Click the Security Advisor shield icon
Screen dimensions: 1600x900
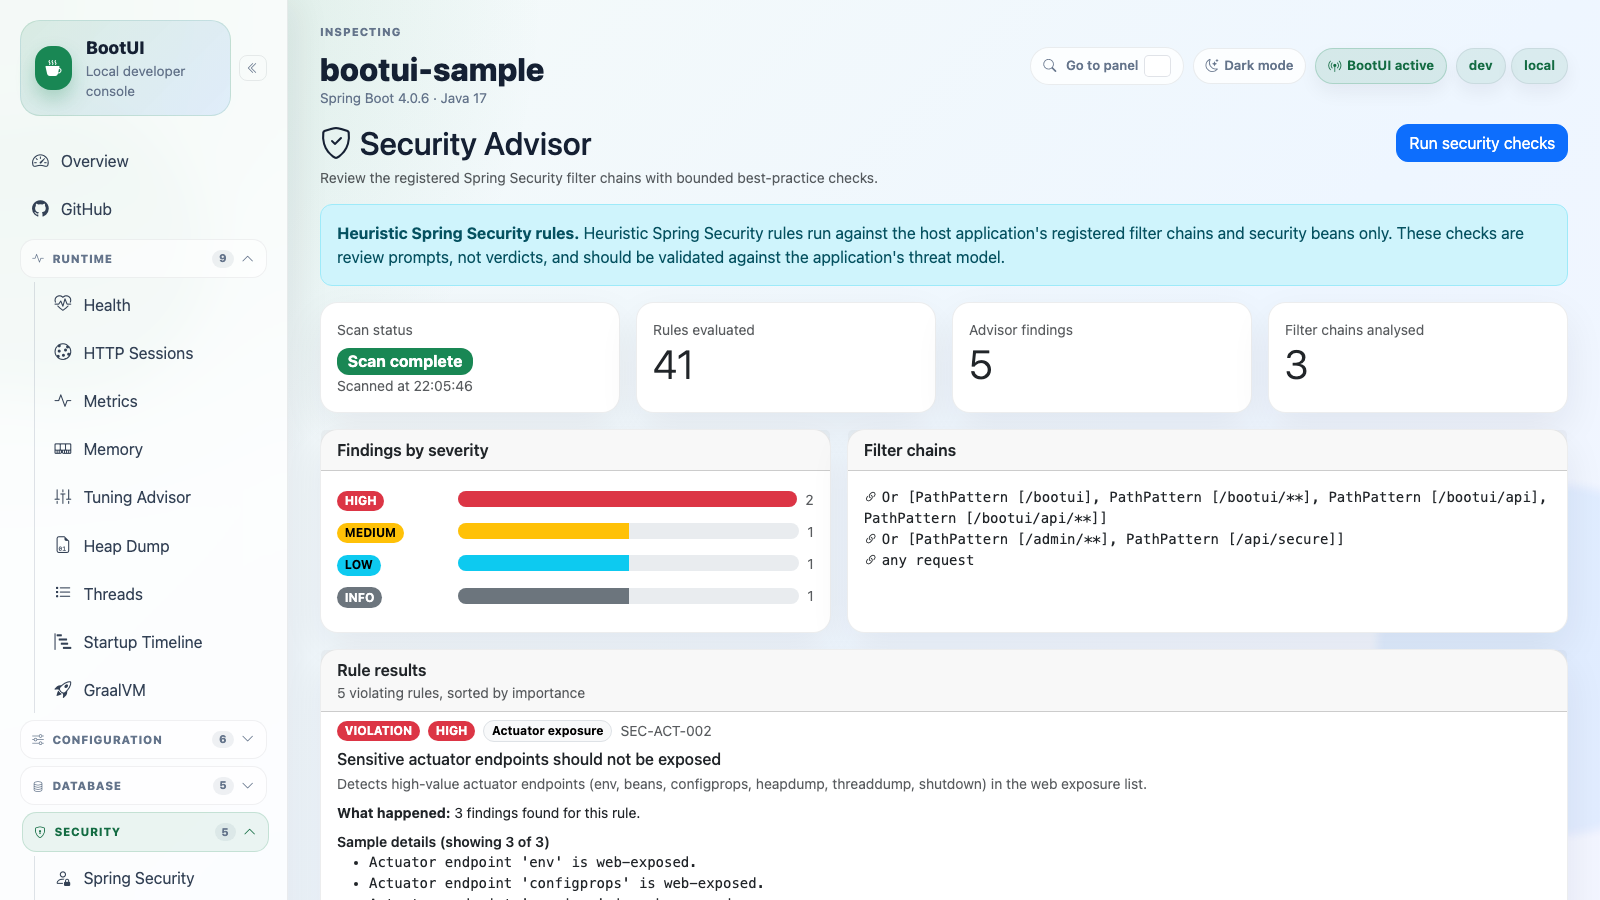tap(336, 143)
